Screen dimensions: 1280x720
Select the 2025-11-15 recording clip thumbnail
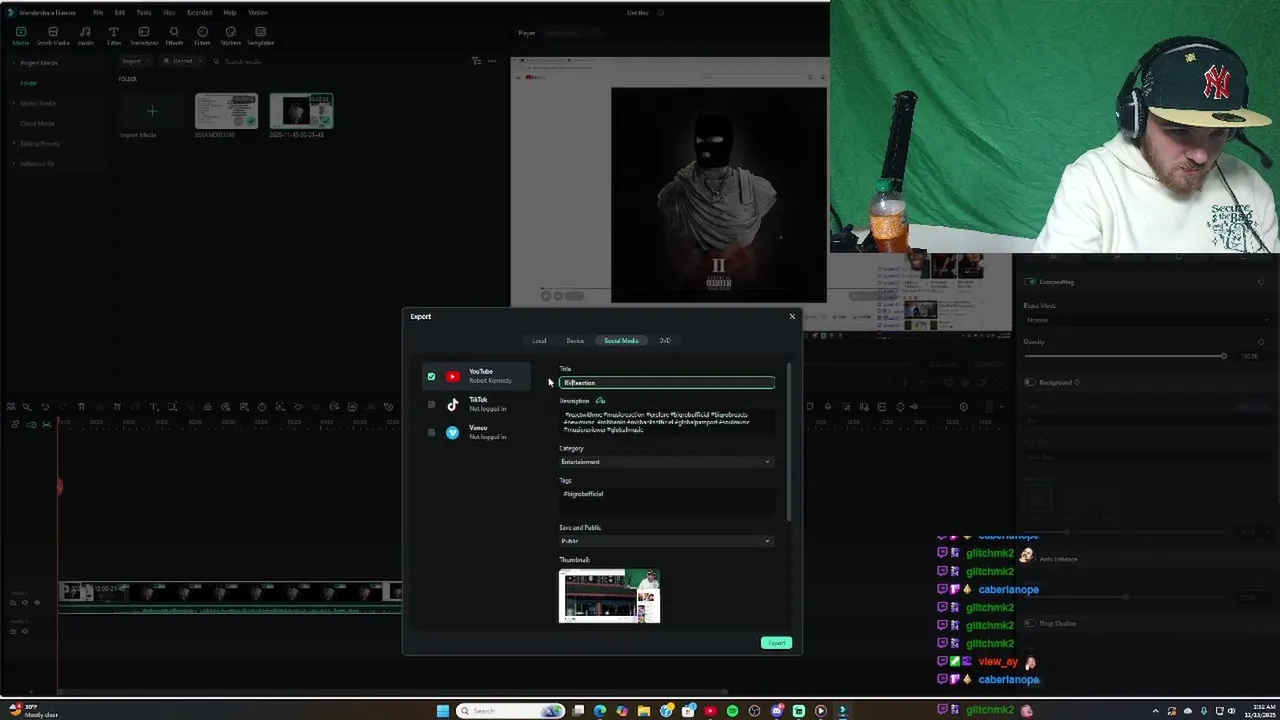click(x=302, y=111)
